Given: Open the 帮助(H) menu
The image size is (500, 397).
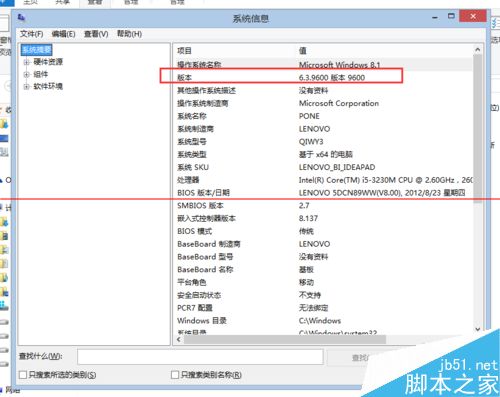Looking at the screenshot, I should click(x=129, y=34).
